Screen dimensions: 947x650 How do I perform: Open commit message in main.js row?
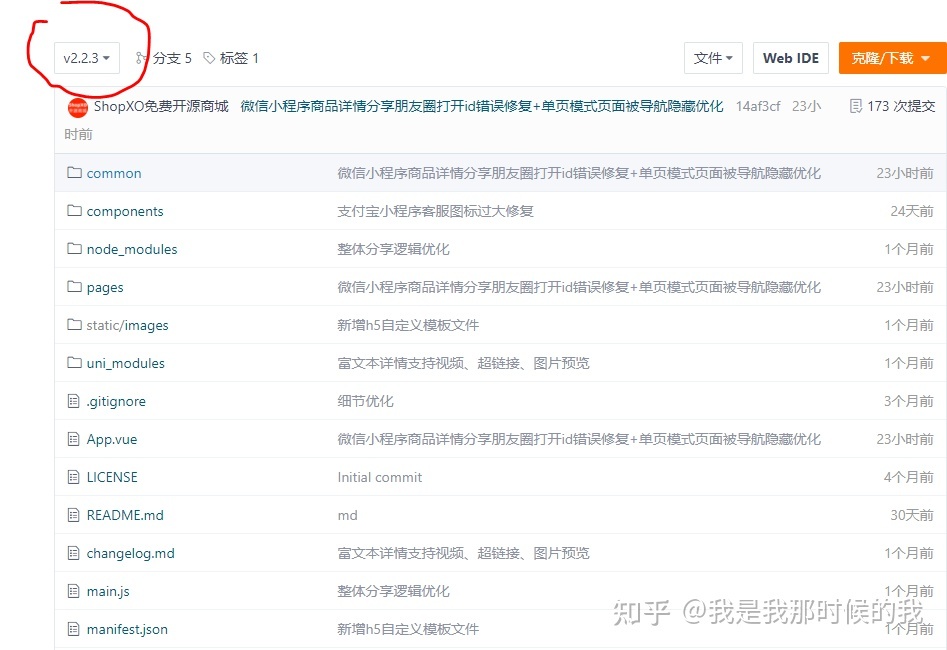tap(393, 592)
